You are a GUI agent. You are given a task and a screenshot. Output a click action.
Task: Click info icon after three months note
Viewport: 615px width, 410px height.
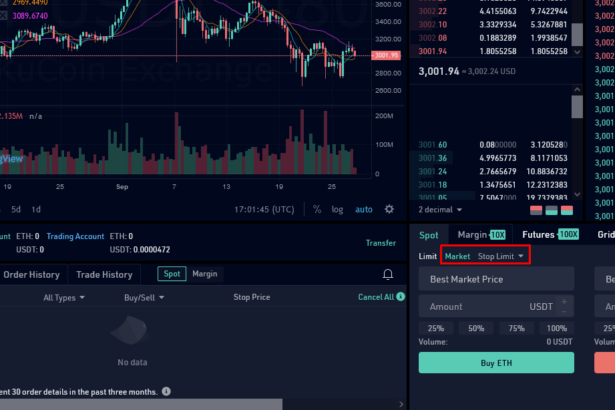coord(166,391)
